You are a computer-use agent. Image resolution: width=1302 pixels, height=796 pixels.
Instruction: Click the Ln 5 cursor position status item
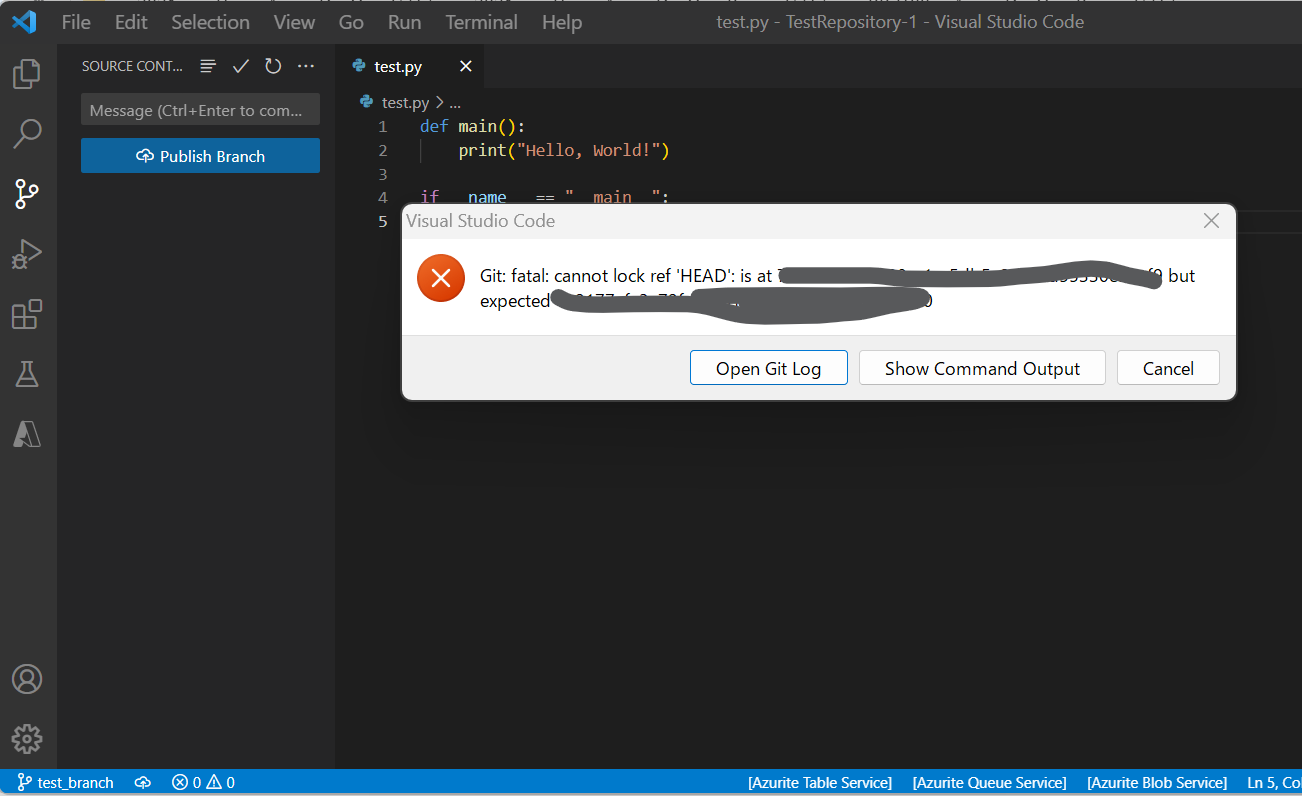point(1272,782)
